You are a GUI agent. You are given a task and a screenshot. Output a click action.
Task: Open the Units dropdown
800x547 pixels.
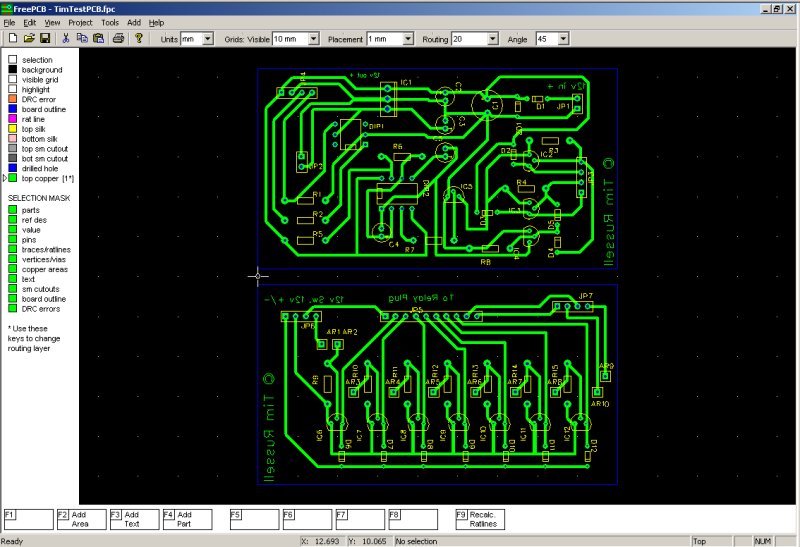coord(208,39)
